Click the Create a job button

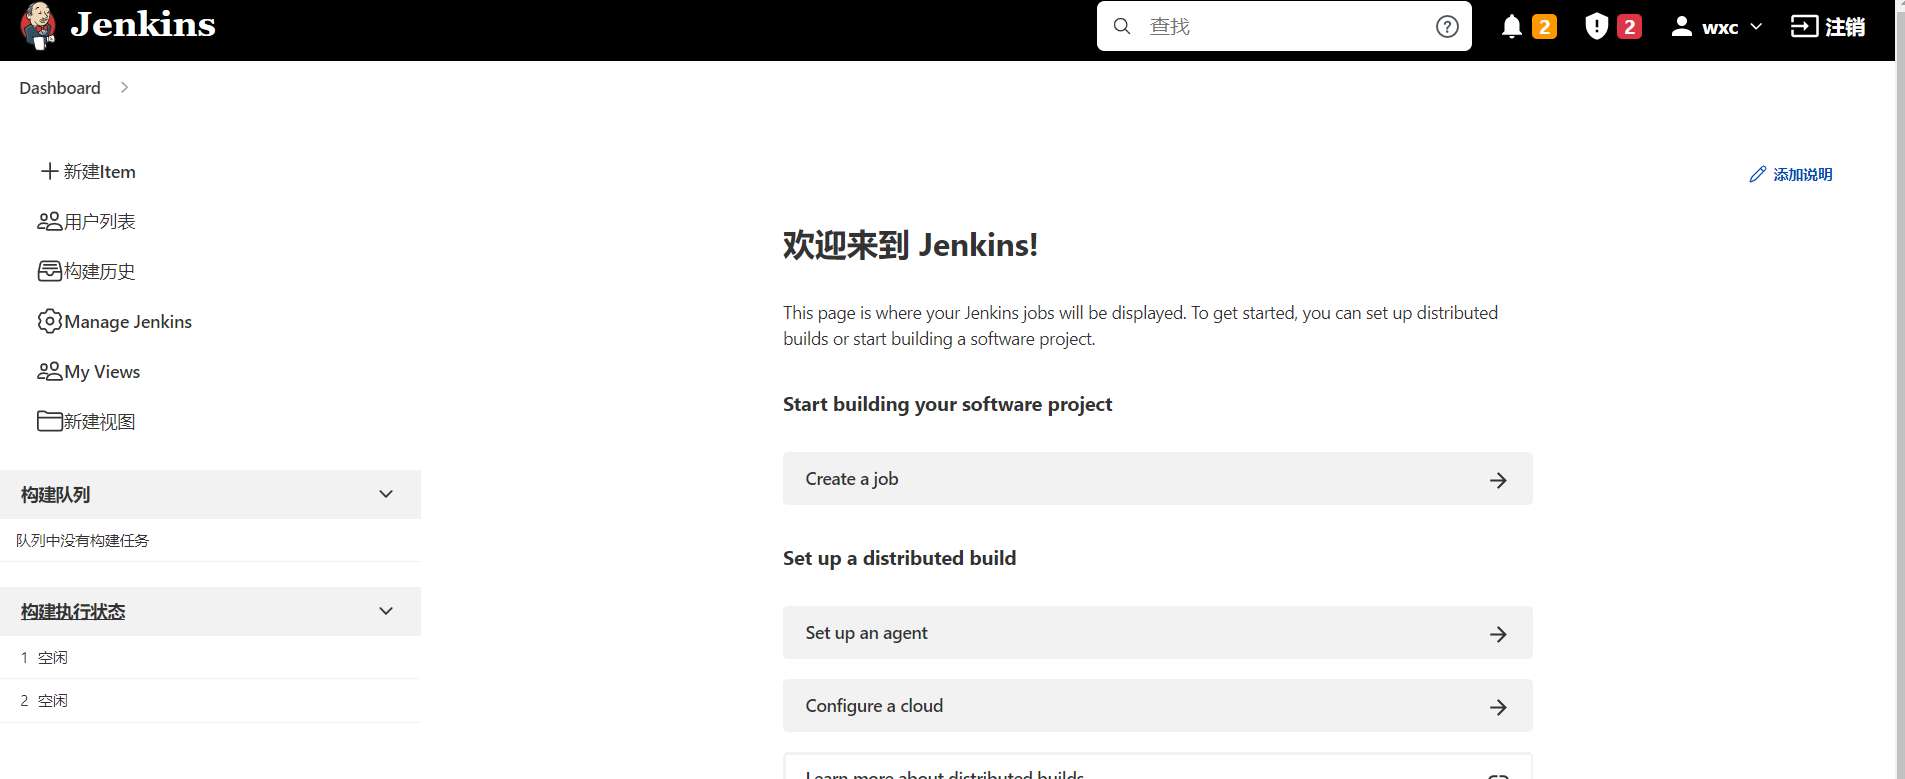[1158, 479]
